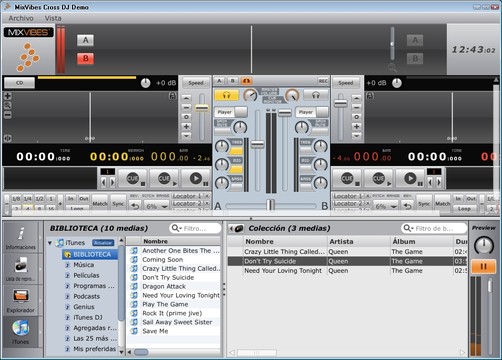Click the red waveform overview B button

click(86, 59)
